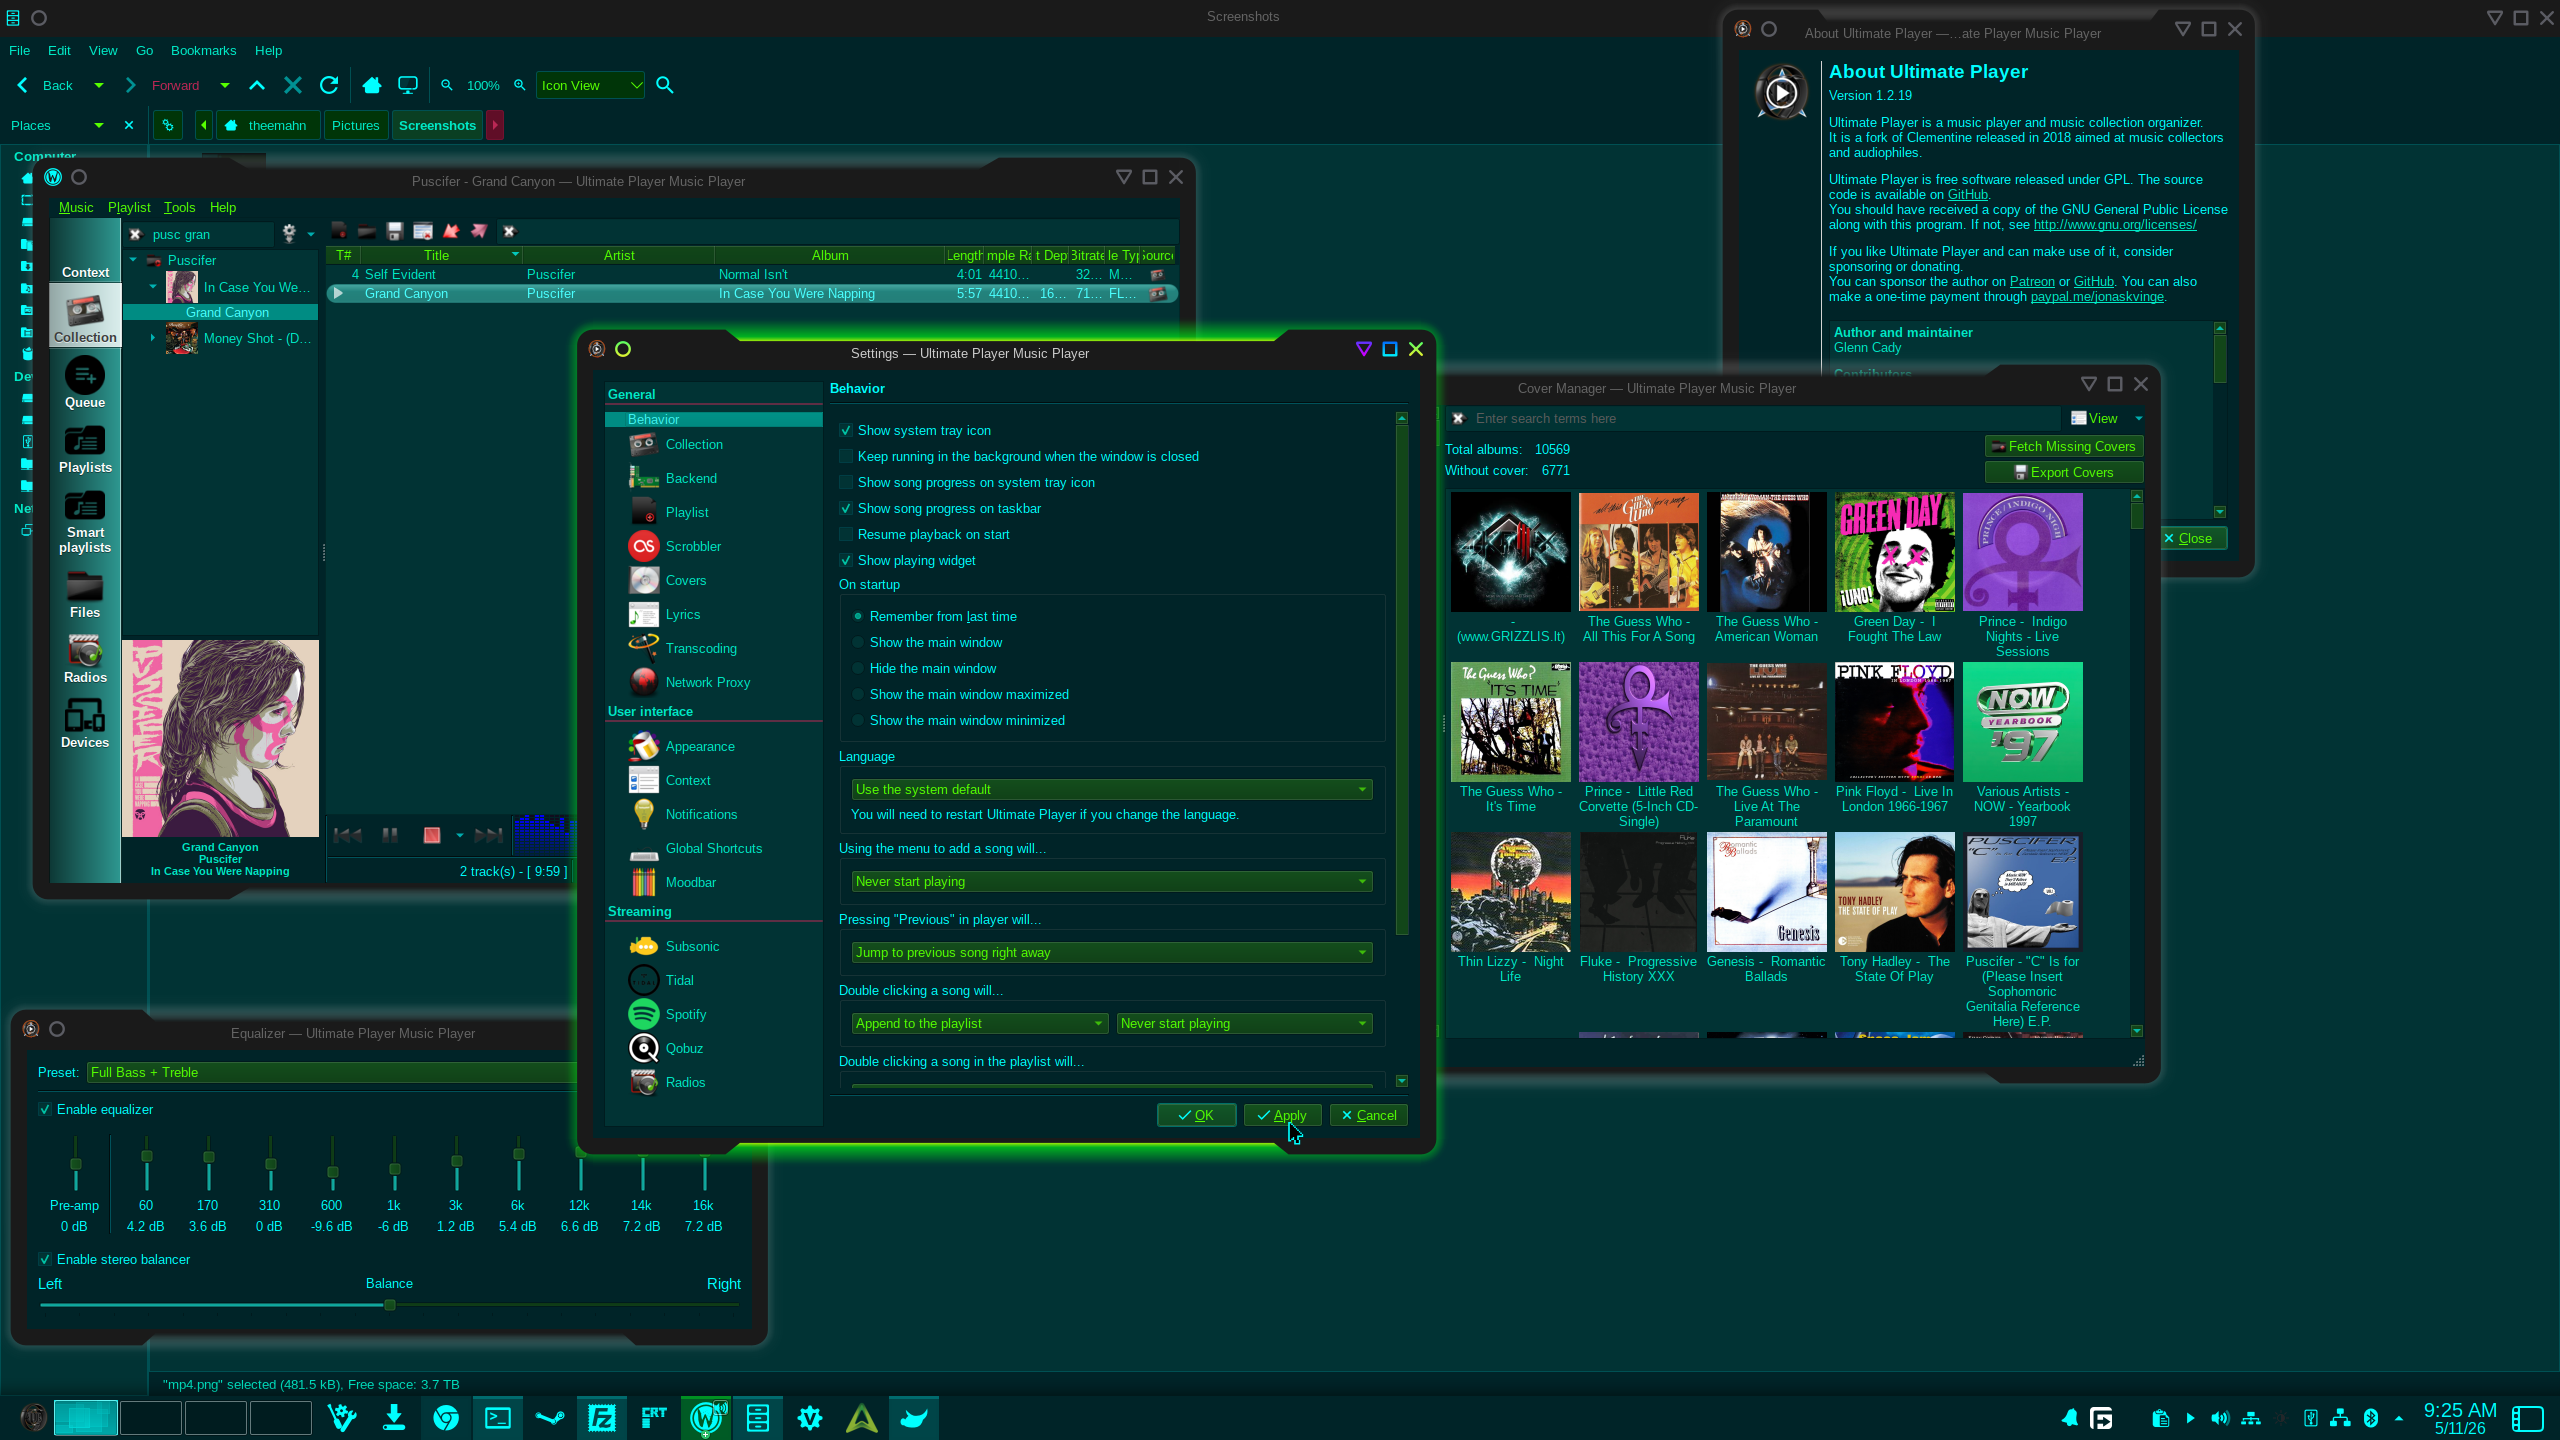Select Spotify streaming settings icon
Viewport: 2560px width, 1440px height.
(643, 1014)
